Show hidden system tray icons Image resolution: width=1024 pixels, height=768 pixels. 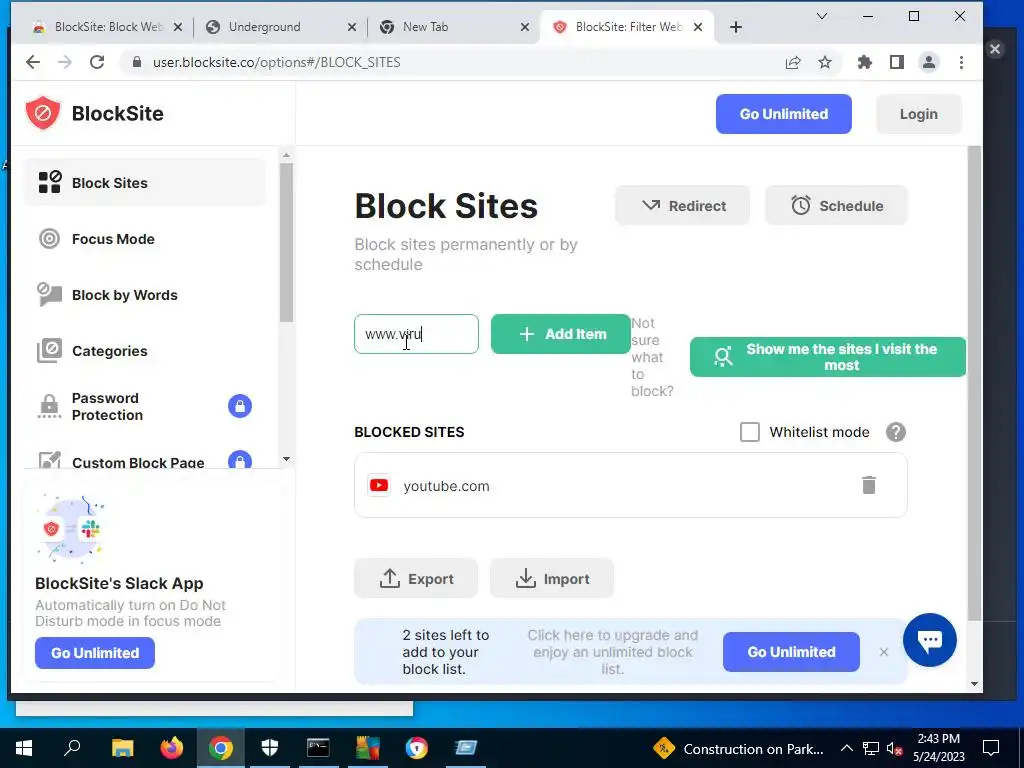pyautogui.click(x=846, y=748)
